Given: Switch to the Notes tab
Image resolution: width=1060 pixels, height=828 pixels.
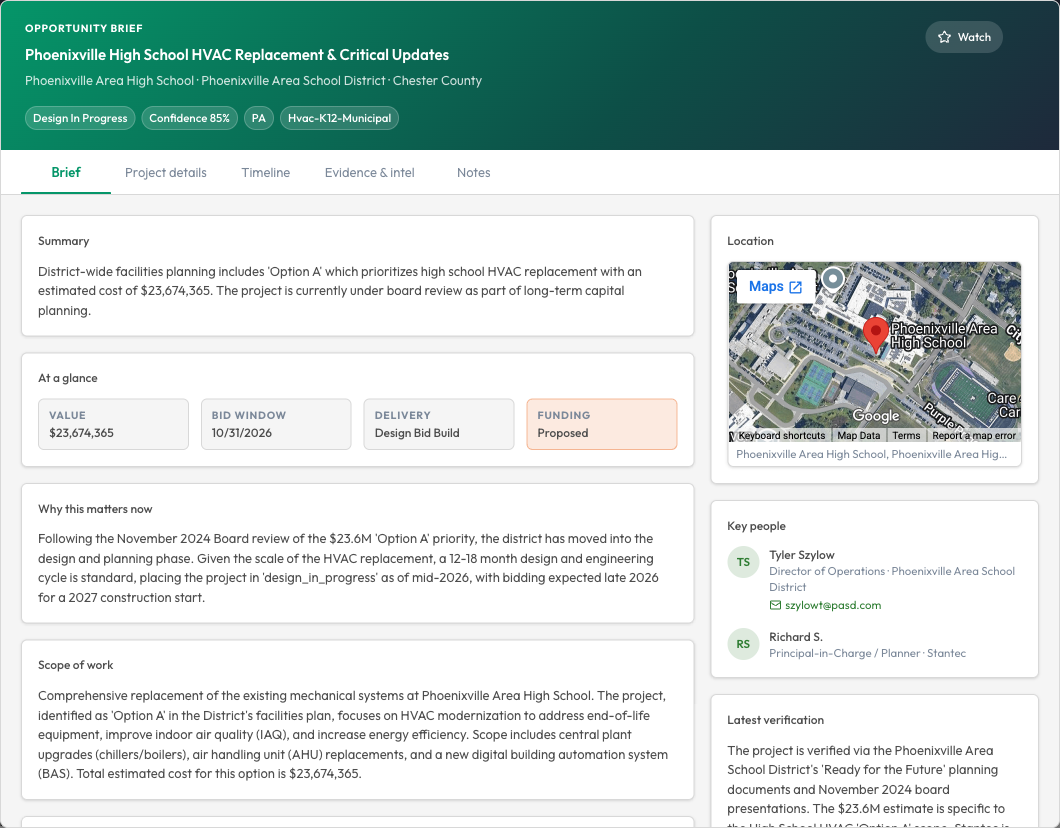Looking at the screenshot, I should tap(473, 172).
